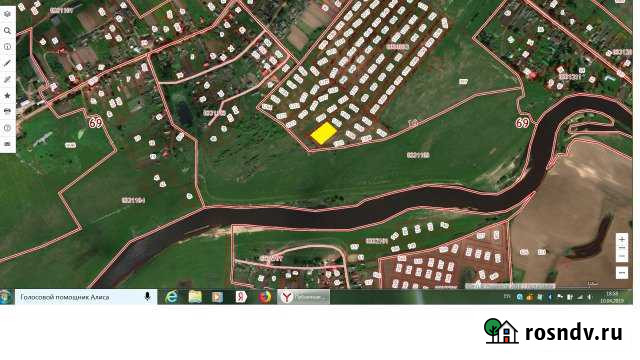Open favorites with the star icon
The image size is (640, 360).
click(7, 96)
